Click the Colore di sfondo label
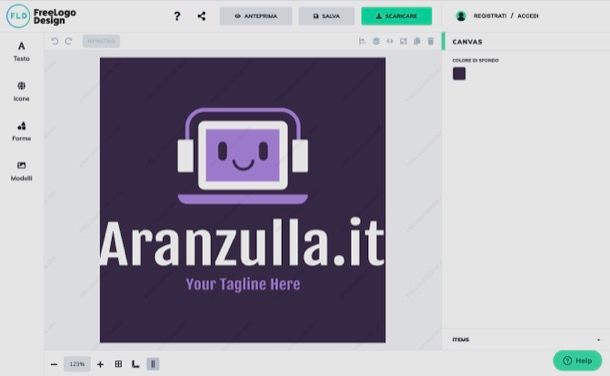This screenshot has width=610, height=376. pos(475,60)
